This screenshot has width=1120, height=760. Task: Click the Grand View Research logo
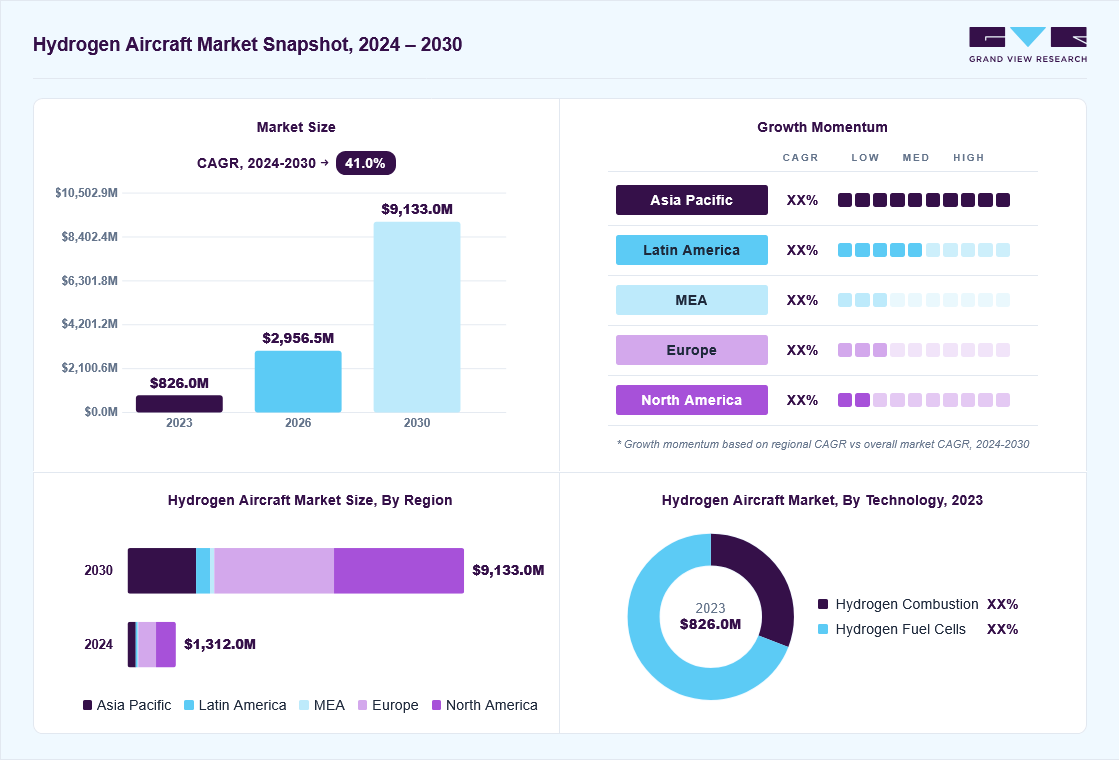click(x=1028, y=45)
